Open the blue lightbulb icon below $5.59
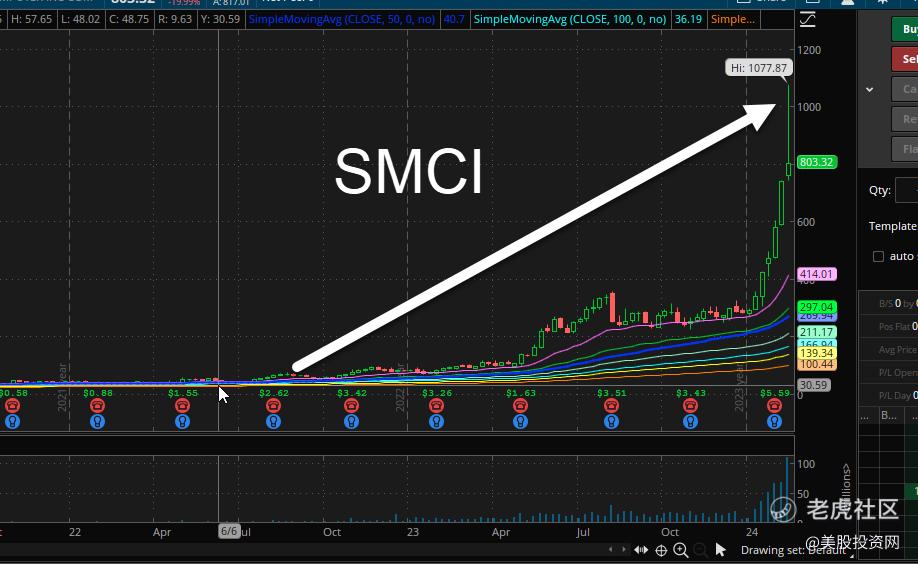 pos(775,421)
